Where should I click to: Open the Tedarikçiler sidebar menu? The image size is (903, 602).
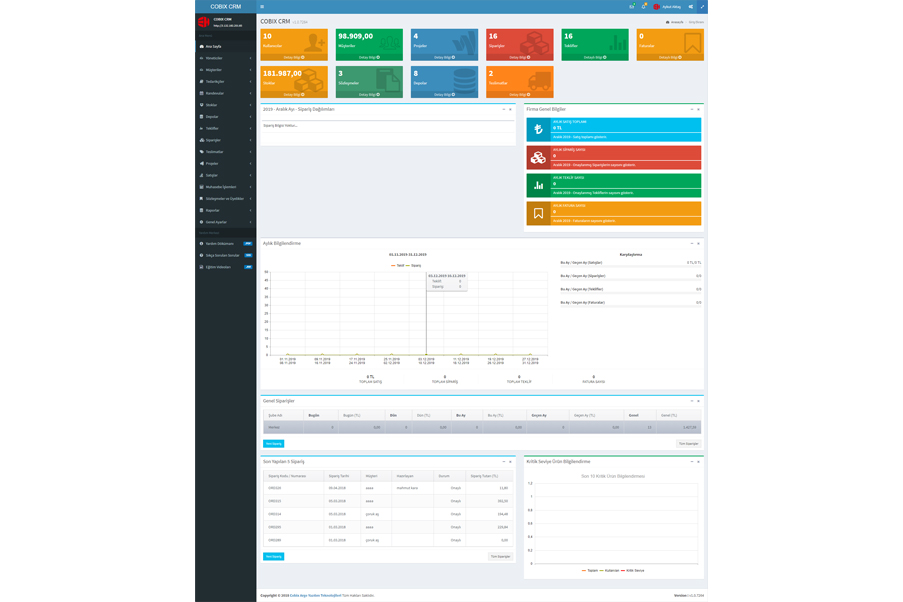(226, 82)
